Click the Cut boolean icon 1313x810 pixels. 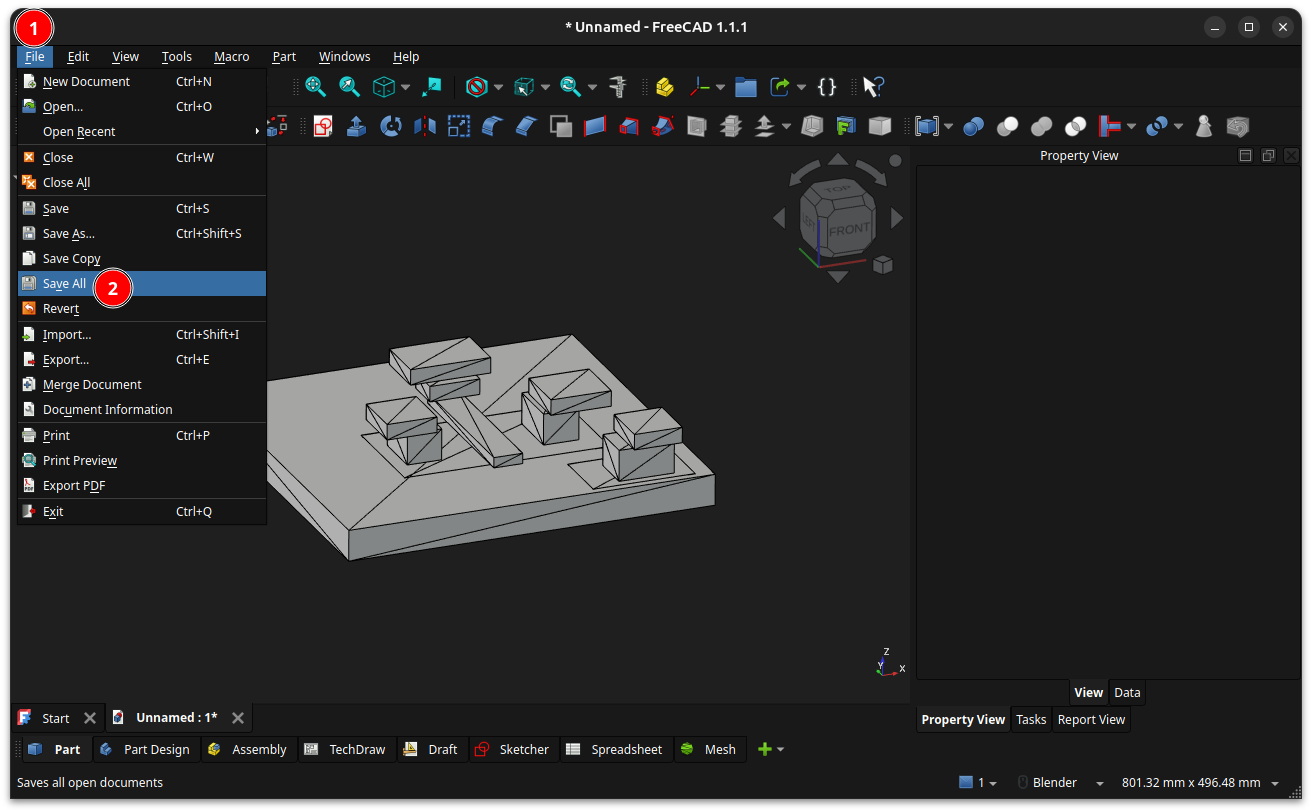[x=1007, y=126]
